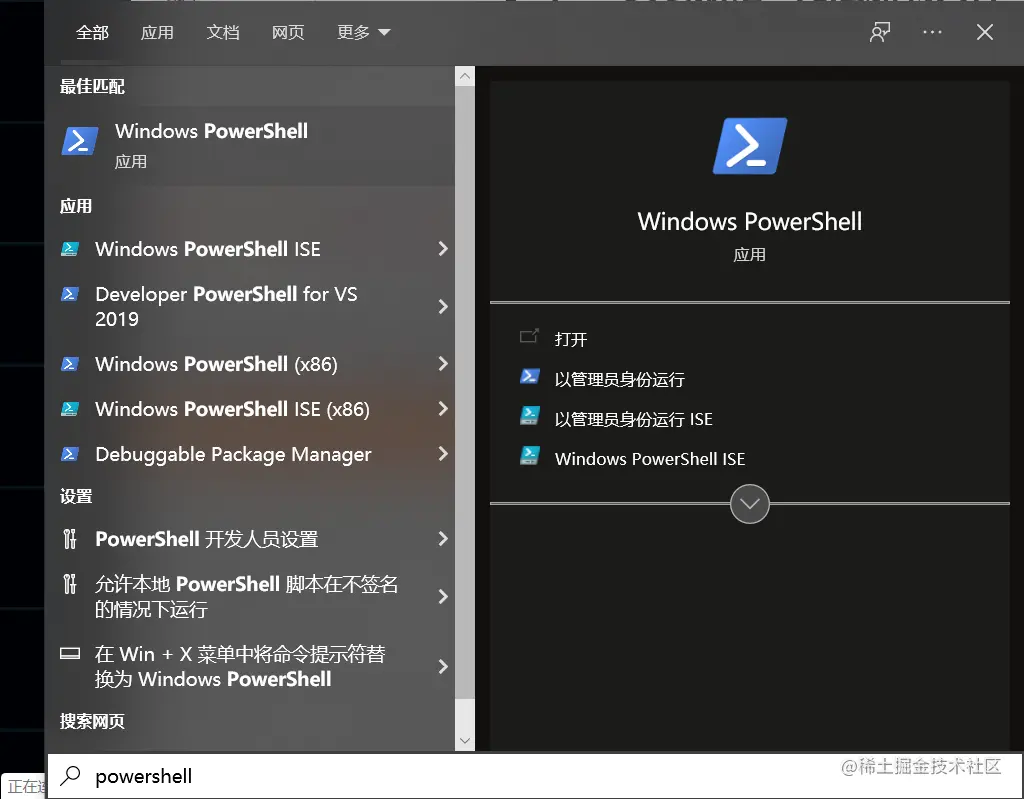Click icon next to 以管理员身份运行
The height and width of the screenshot is (799, 1024).
coord(530,377)
